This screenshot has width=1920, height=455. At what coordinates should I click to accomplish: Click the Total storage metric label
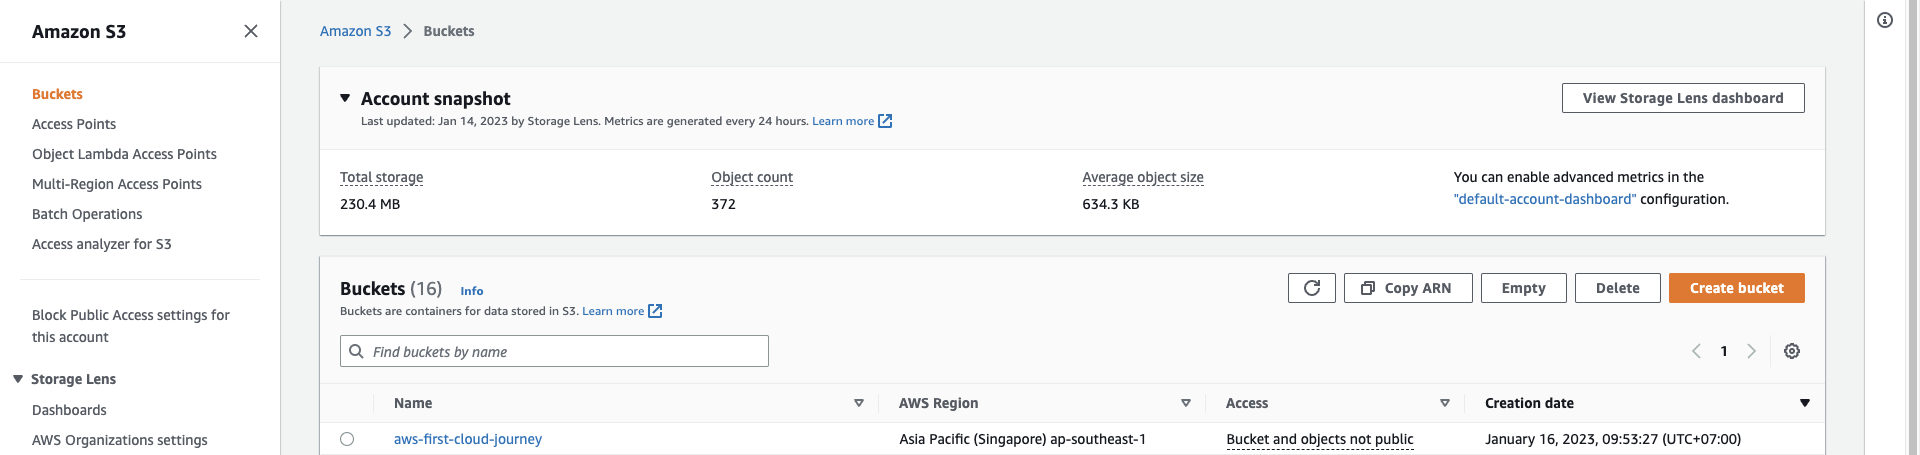(381, 177)
